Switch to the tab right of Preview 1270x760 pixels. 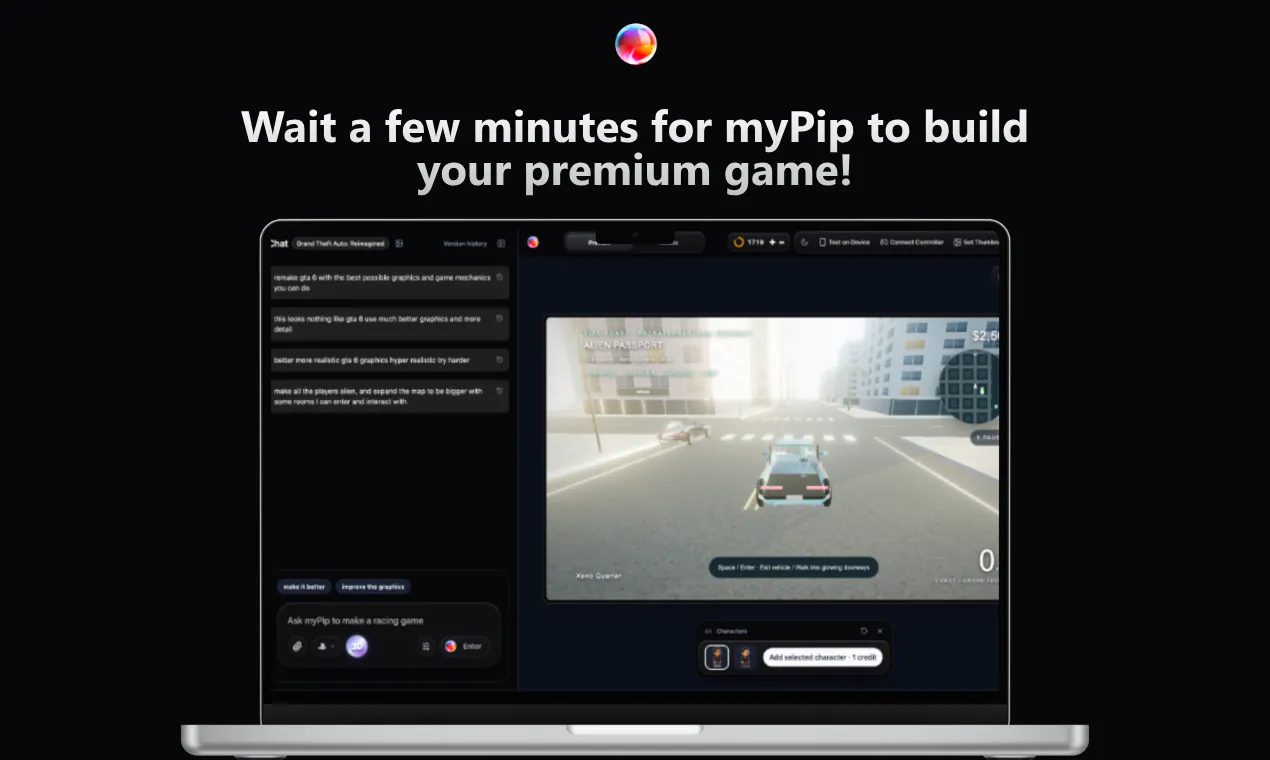[x=668, y=242]
